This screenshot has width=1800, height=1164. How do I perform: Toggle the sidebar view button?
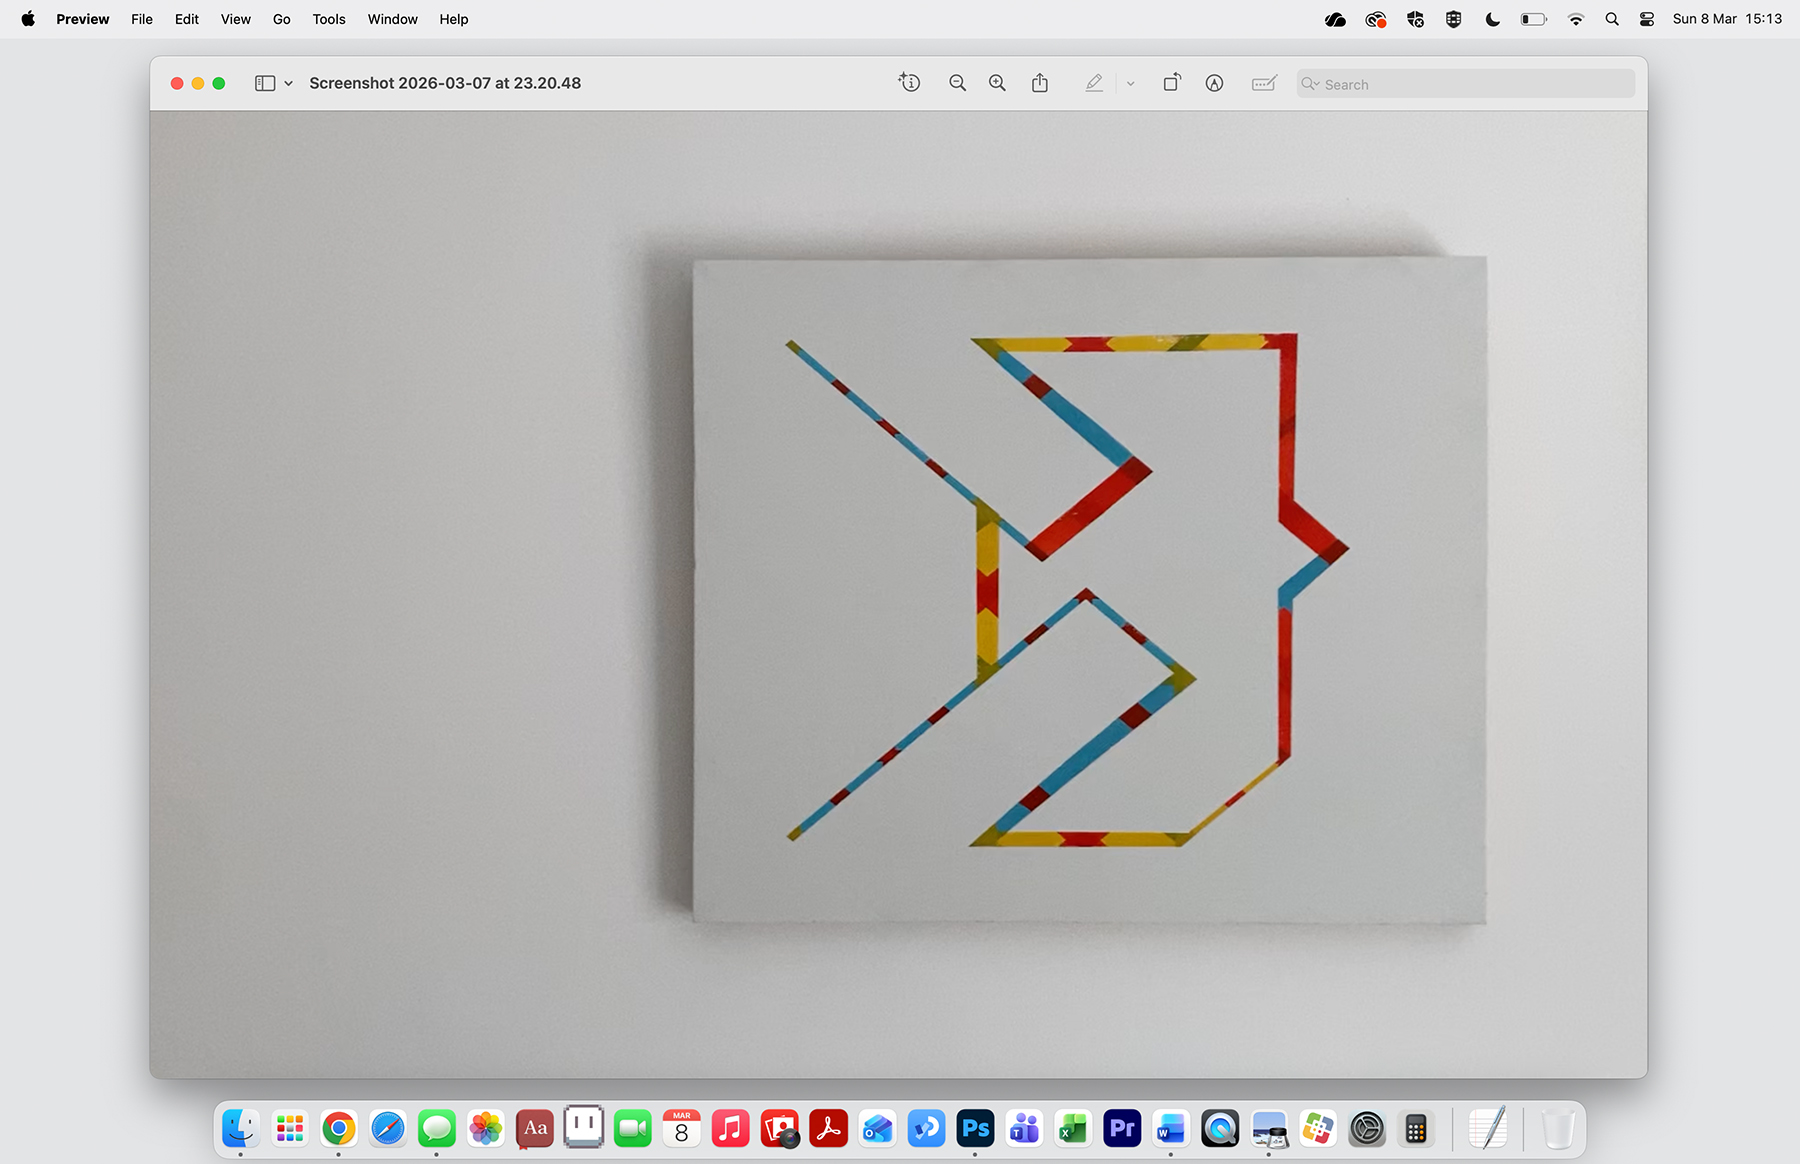(265, 83)
